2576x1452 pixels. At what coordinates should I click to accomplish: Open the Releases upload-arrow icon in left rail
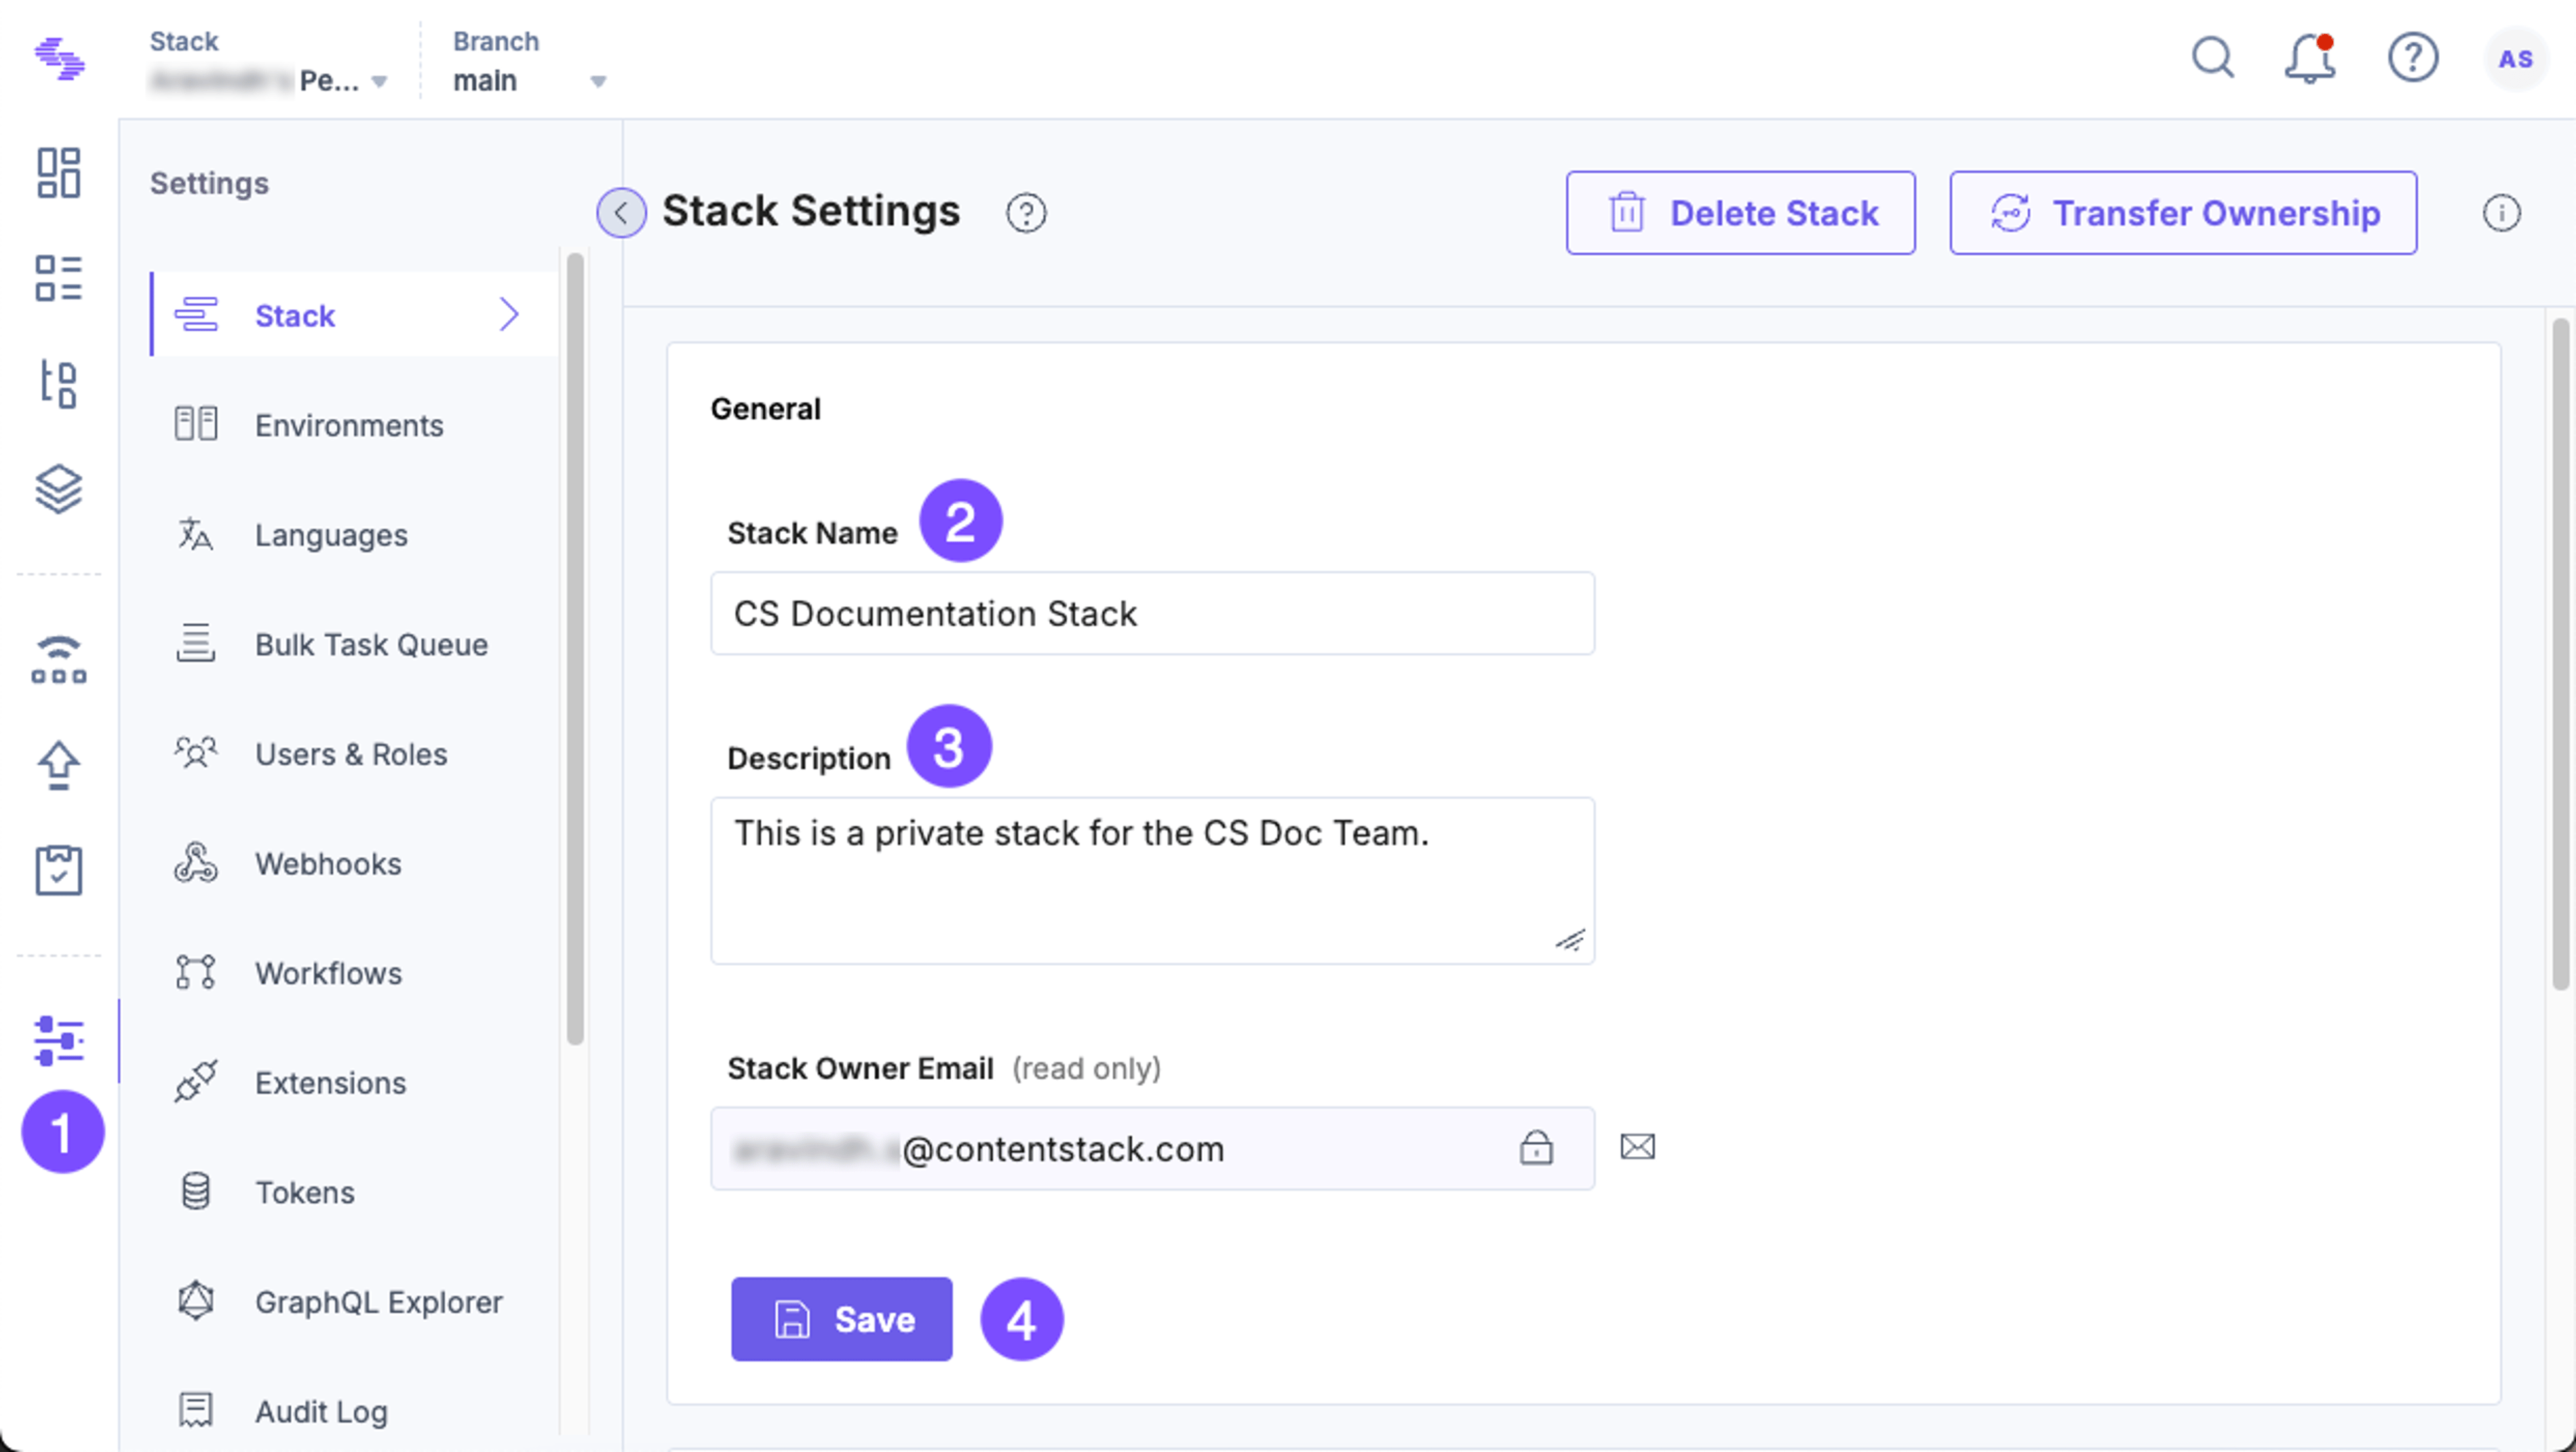pyautogui.click(x=58, y=765)
